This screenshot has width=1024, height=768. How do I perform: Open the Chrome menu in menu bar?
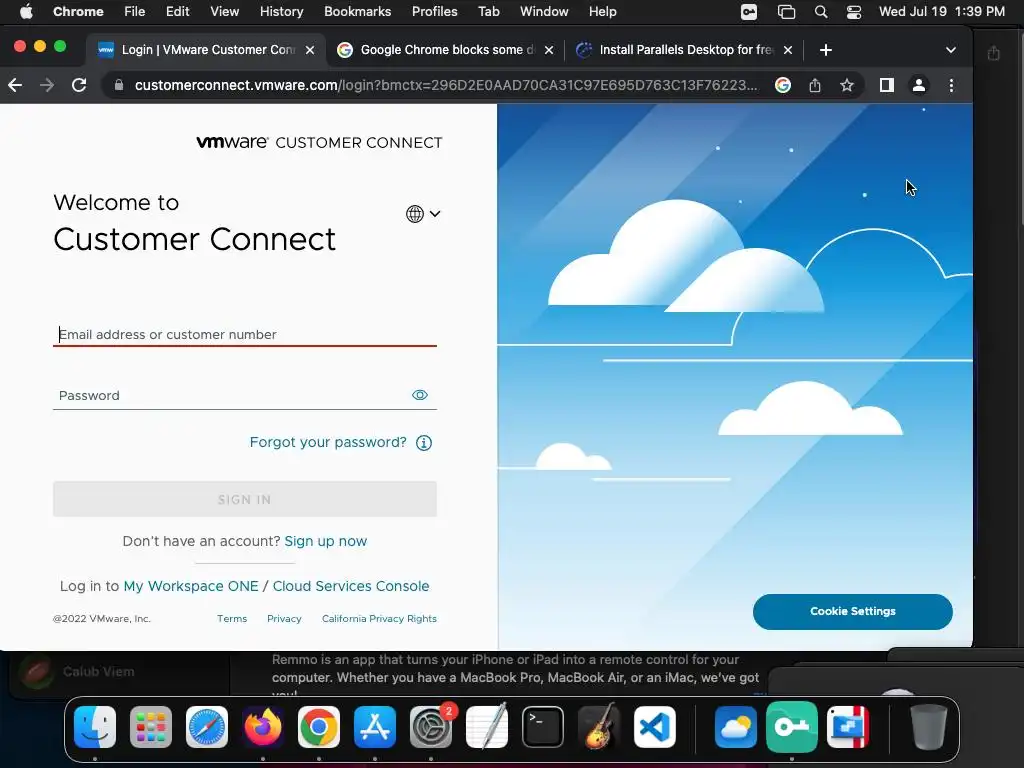click(x=78, y=11)
